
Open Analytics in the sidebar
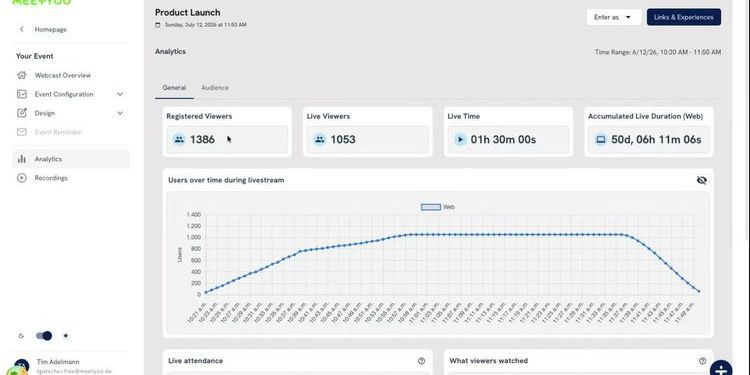click(71, 159)
